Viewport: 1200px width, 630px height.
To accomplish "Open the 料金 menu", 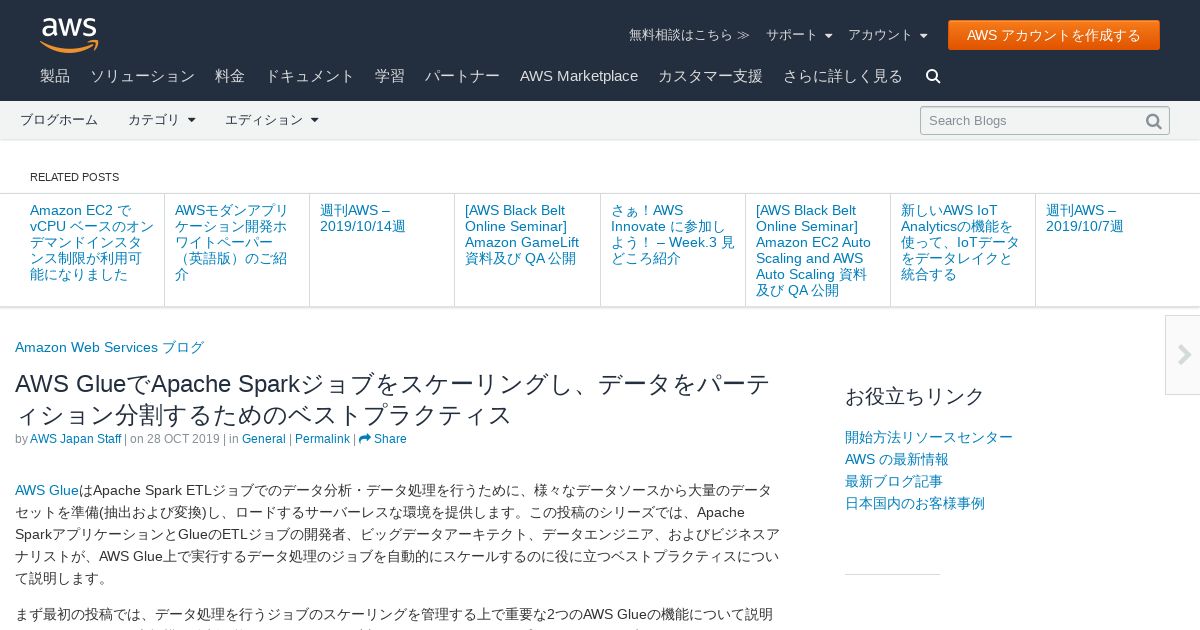I will 230,76.
